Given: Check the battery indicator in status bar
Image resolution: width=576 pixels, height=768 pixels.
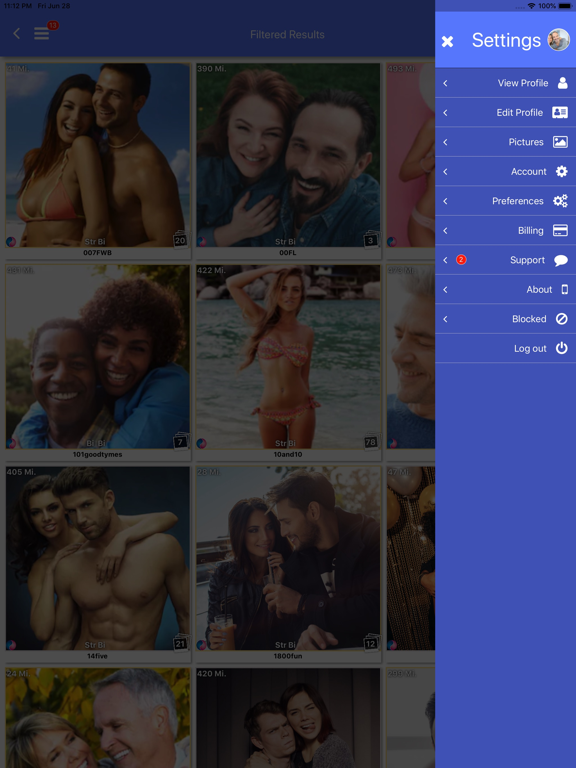Looking at the screenshot, I should pos(565,6).
